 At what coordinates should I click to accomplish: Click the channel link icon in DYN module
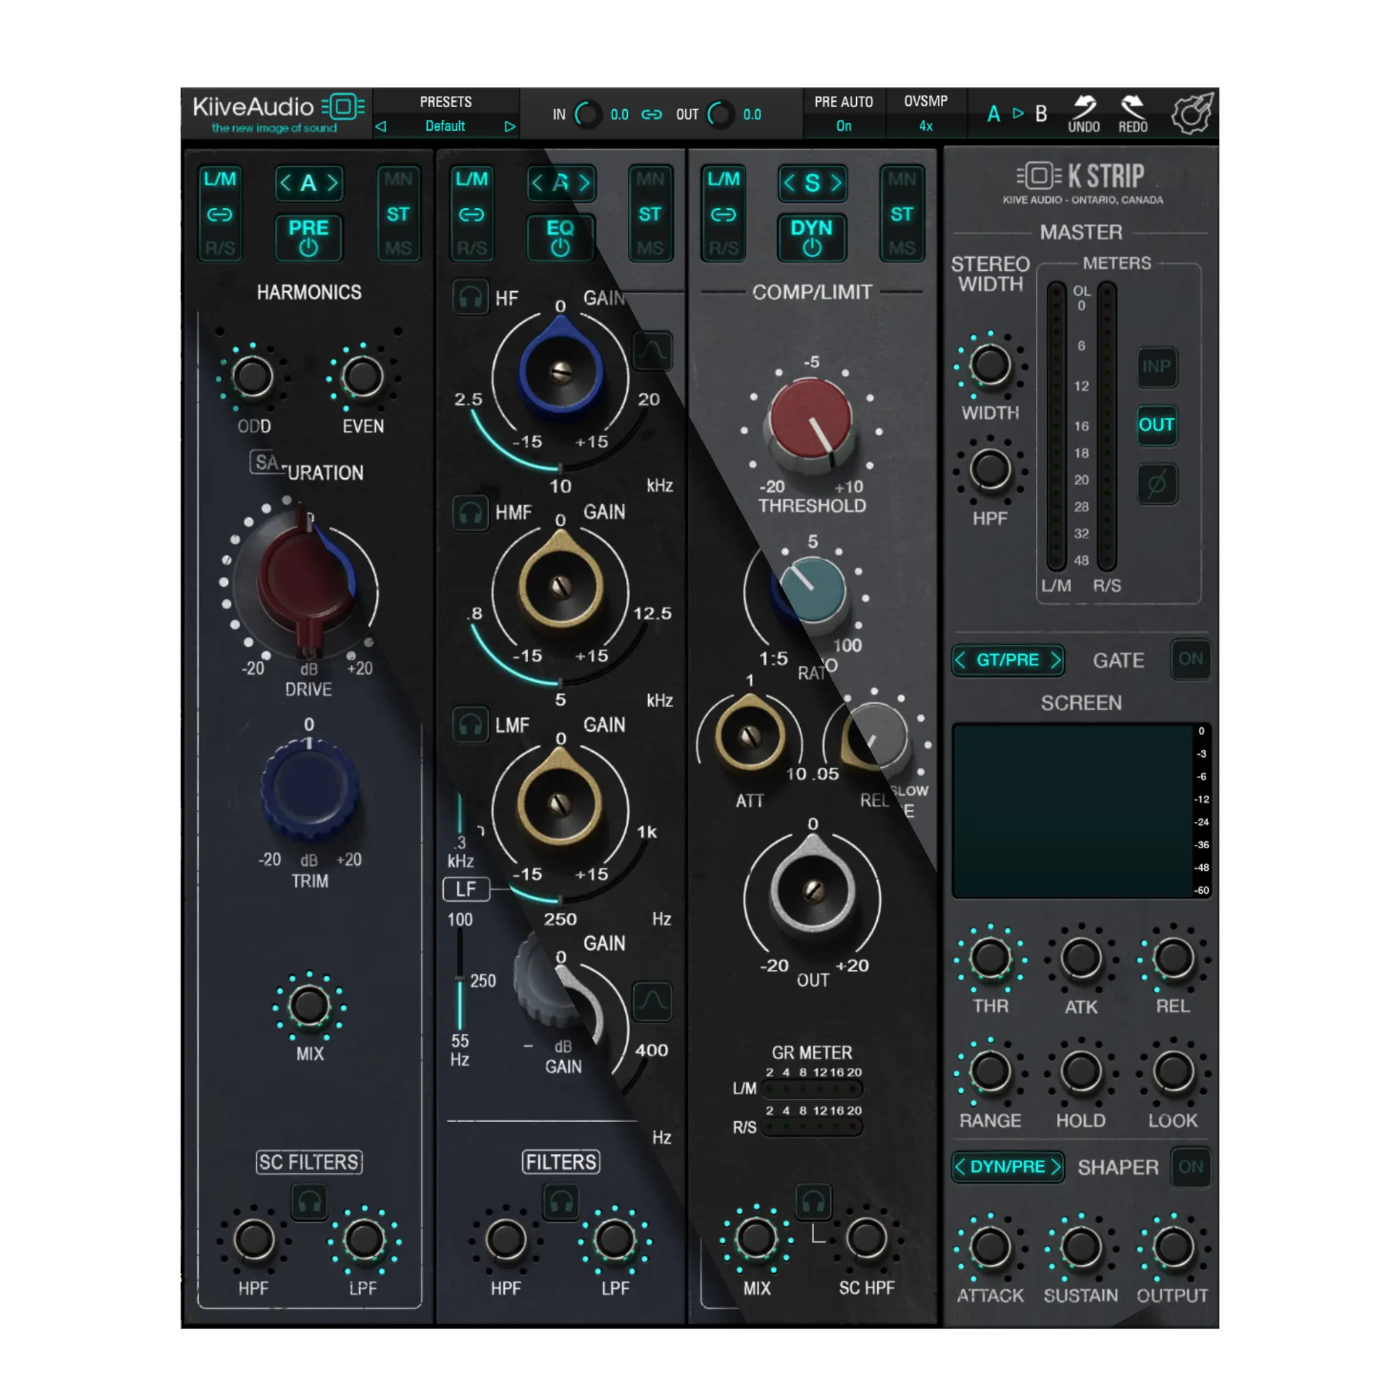click(723, 215)
